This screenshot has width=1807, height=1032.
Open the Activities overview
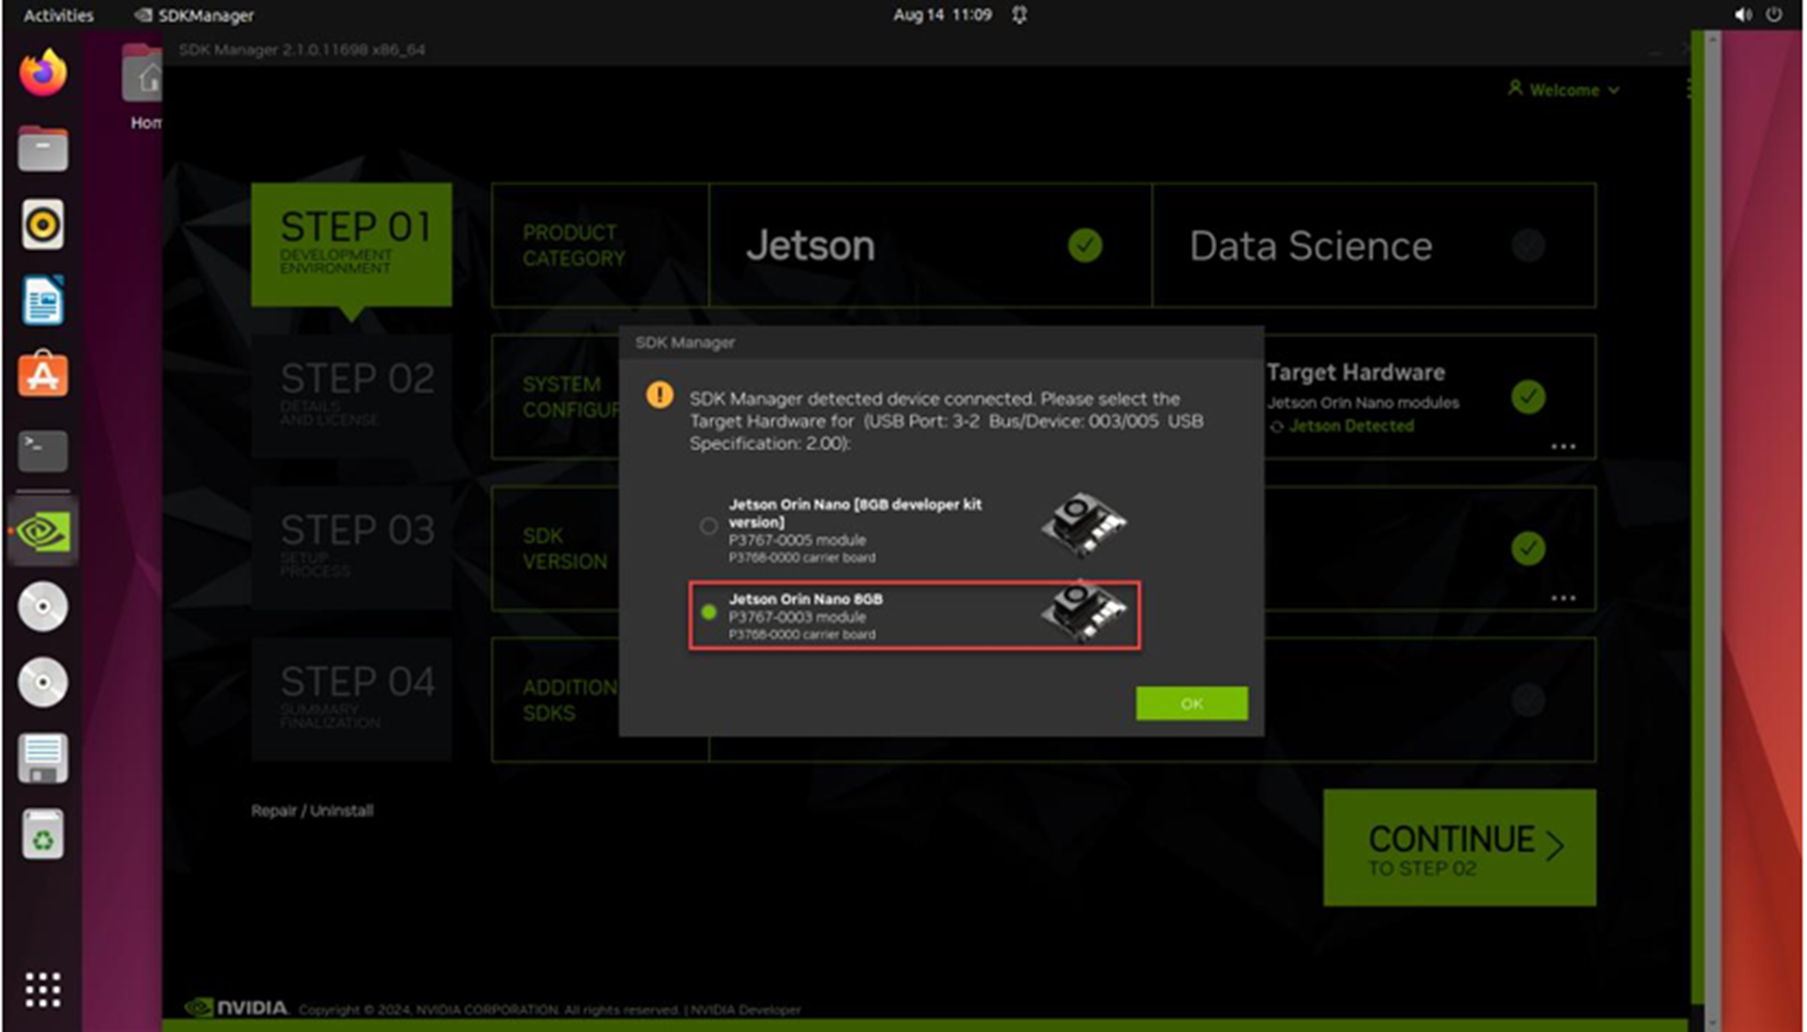coord(58,15)
